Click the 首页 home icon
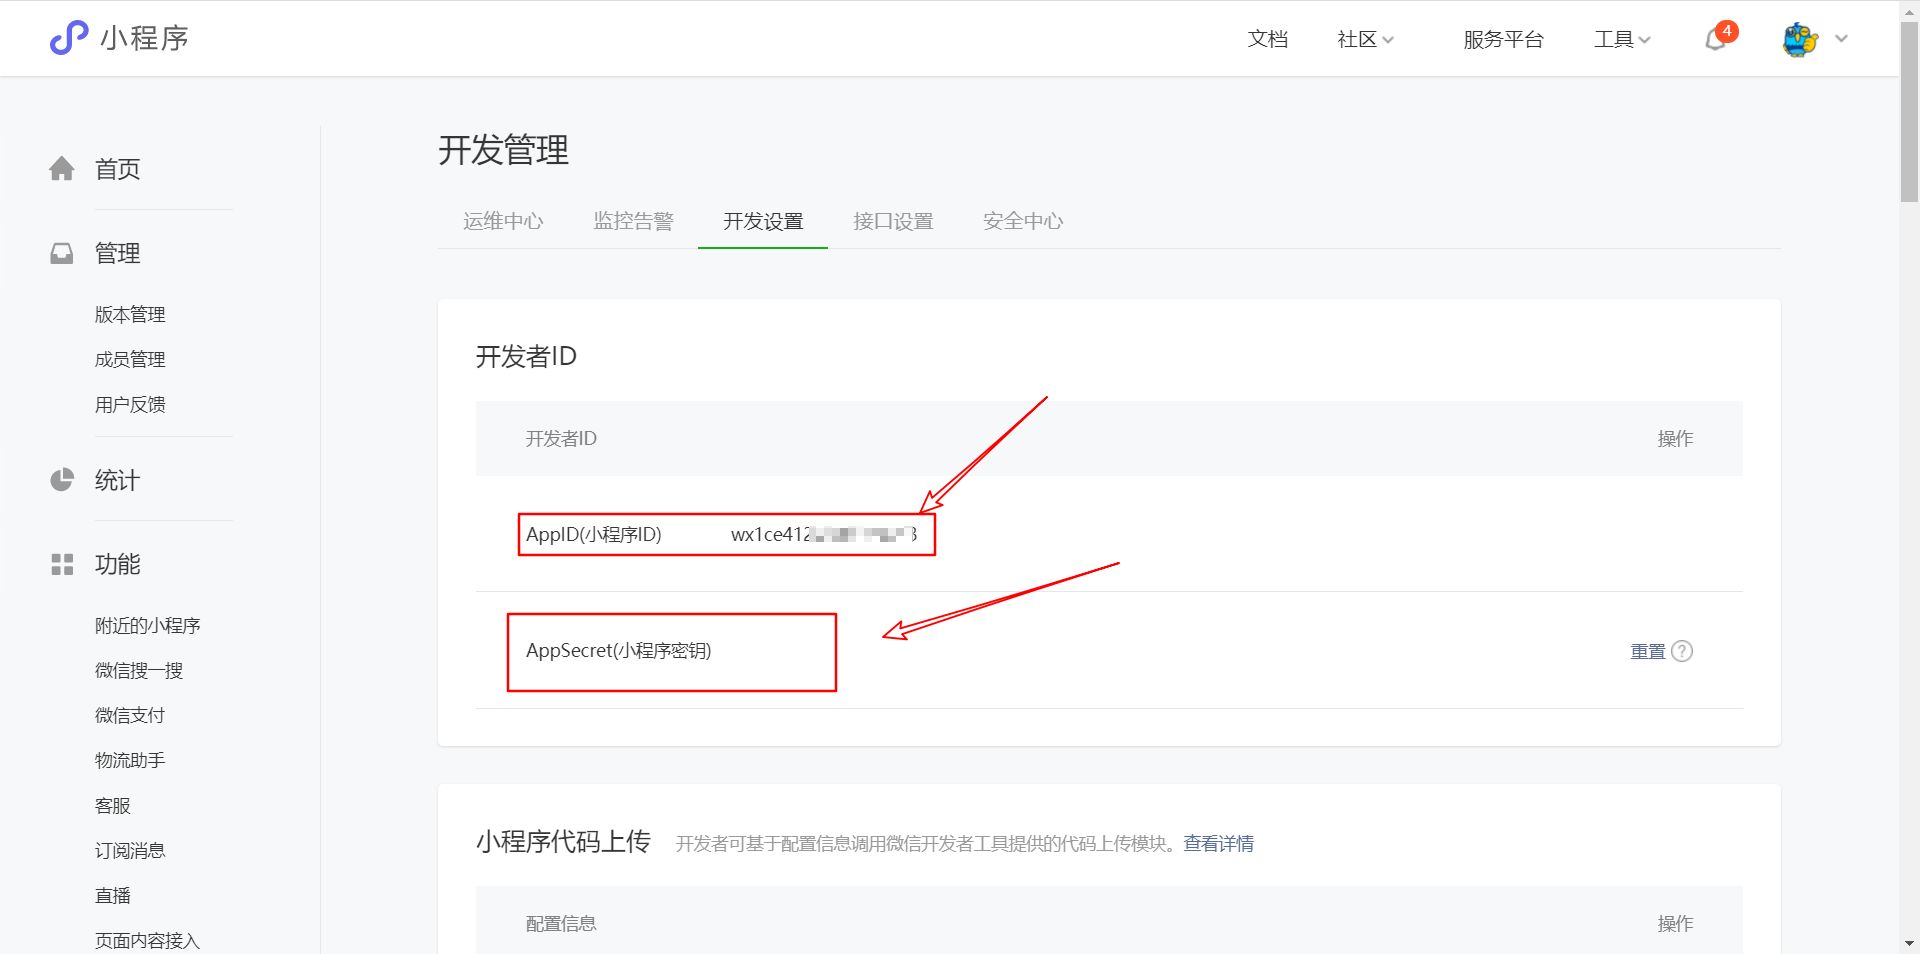 coord(62,168)
